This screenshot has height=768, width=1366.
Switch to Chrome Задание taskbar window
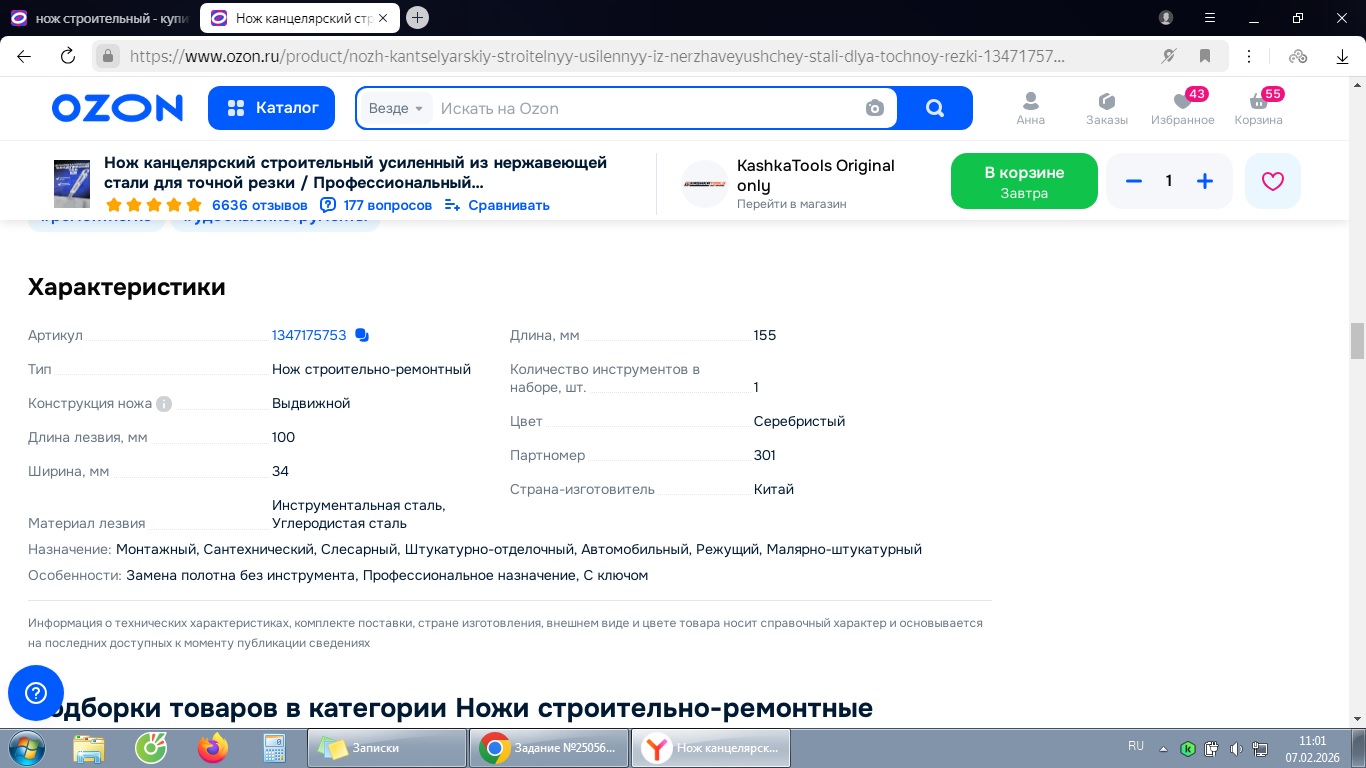click(550, 748)
